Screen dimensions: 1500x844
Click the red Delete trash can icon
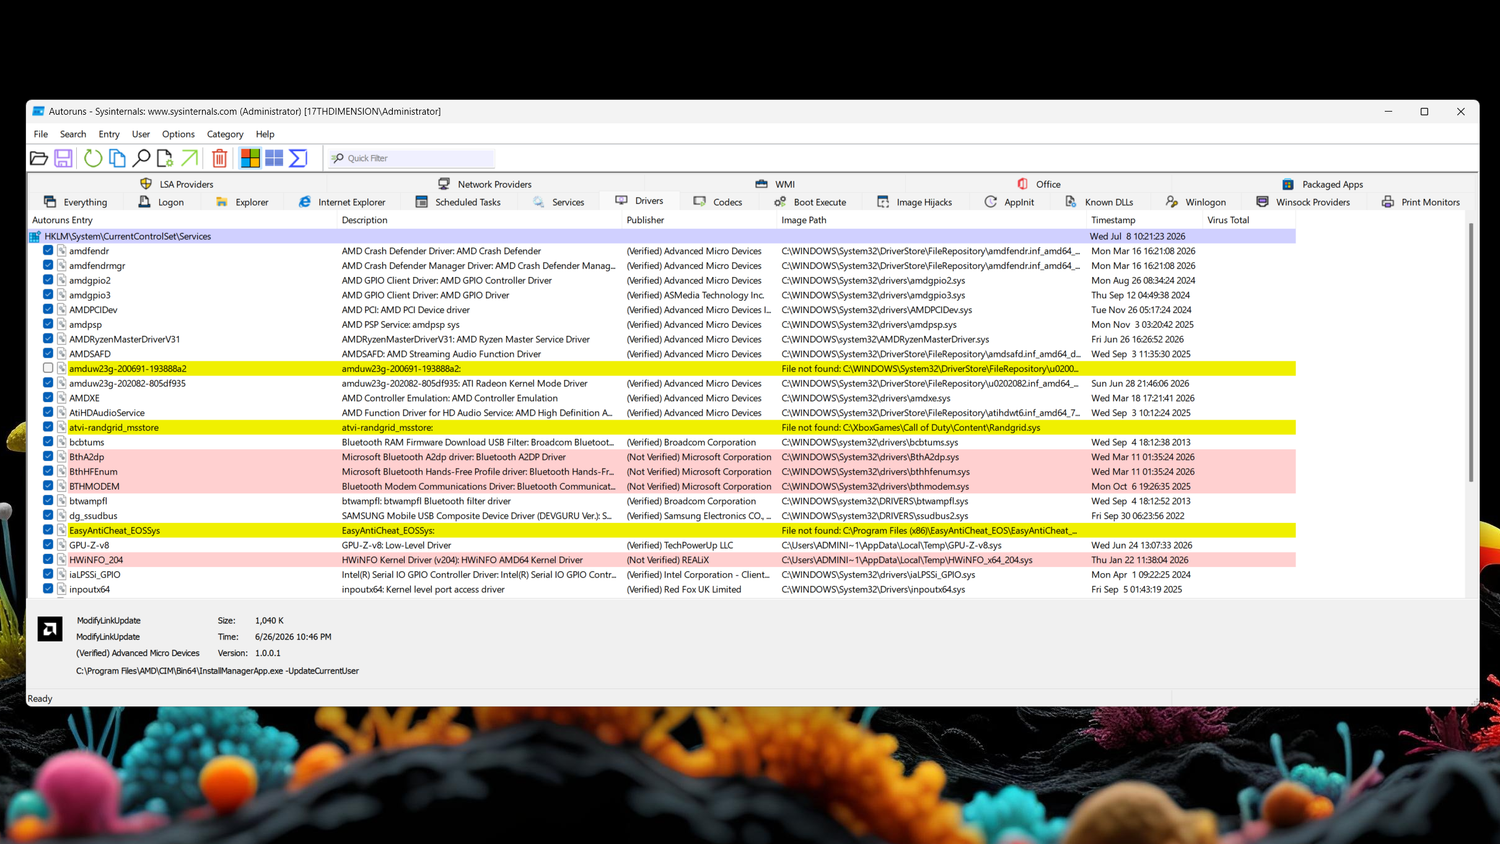219,158
